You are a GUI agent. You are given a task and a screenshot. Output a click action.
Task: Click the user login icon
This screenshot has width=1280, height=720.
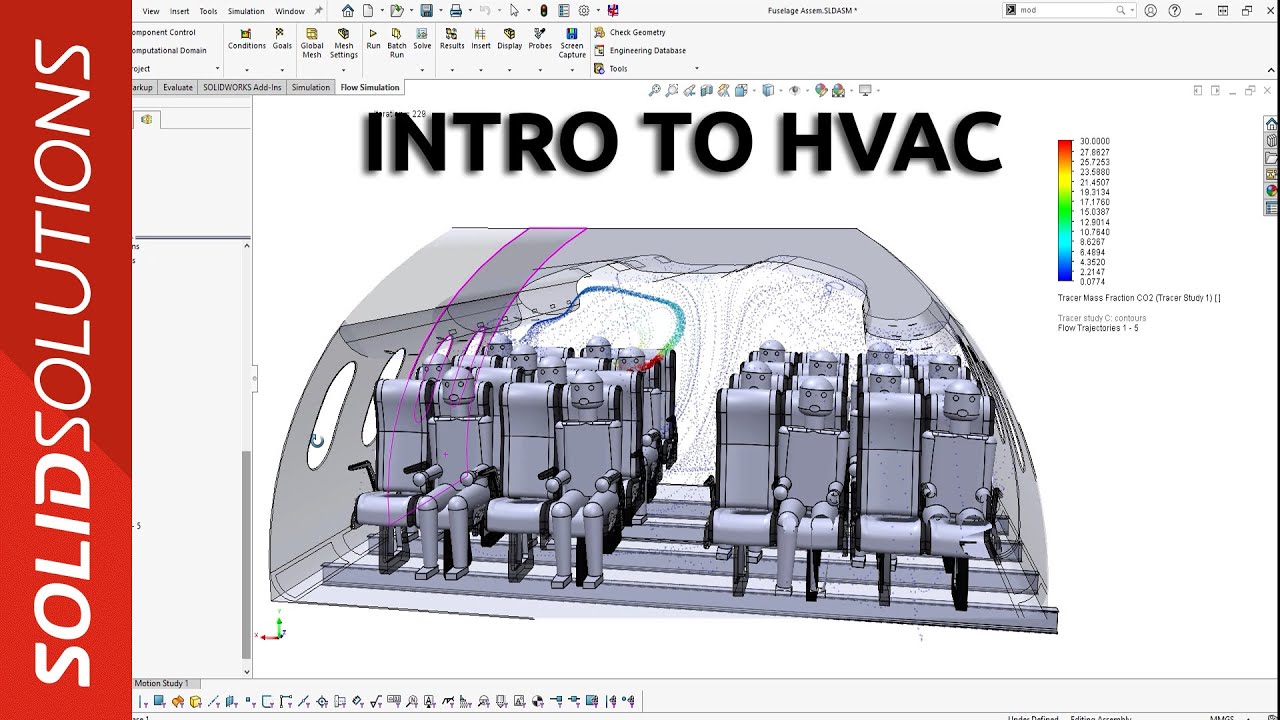click(1150, 10)
